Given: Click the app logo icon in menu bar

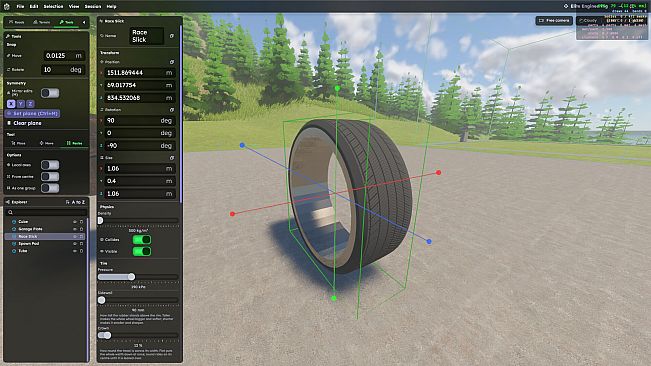Looking at the screenshot, I should pyautogui.click(x=7, y=6).
